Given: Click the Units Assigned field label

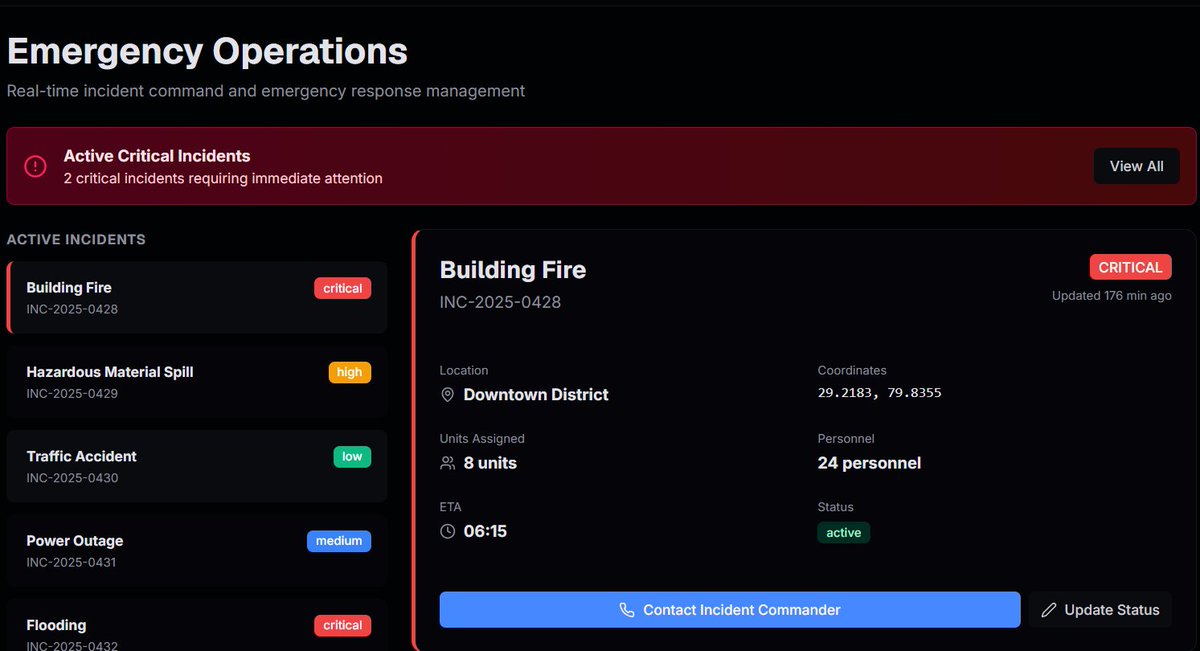Looking at the screenshot, I should 482,439.
